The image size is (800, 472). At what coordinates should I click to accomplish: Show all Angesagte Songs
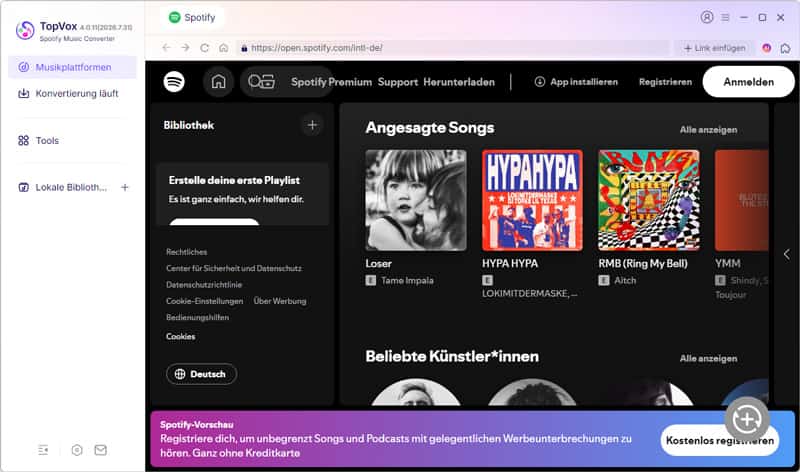point(708,130)
